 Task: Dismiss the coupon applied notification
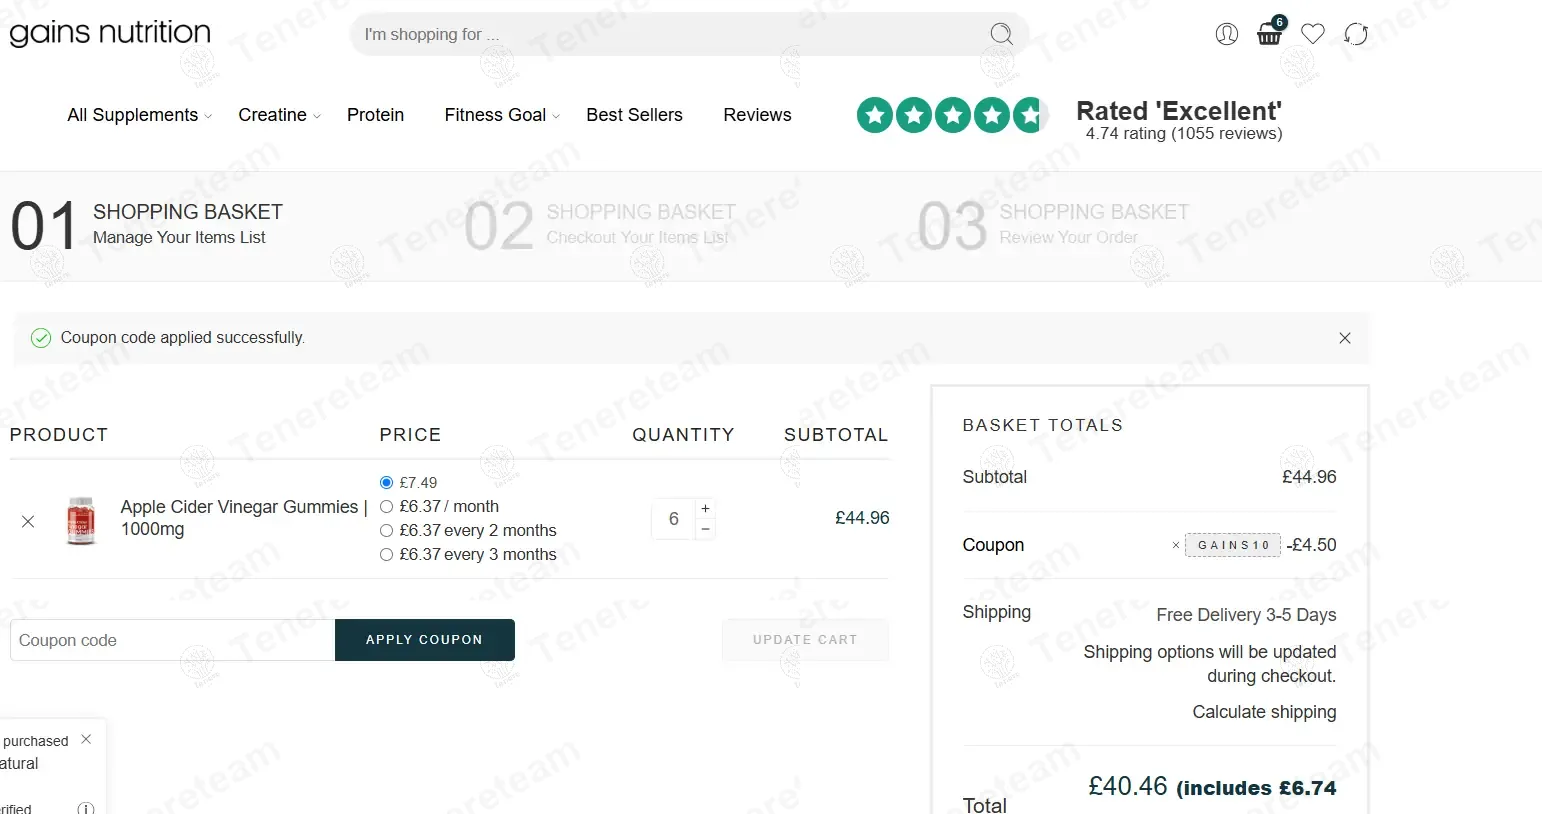(x=1345, y=338)
